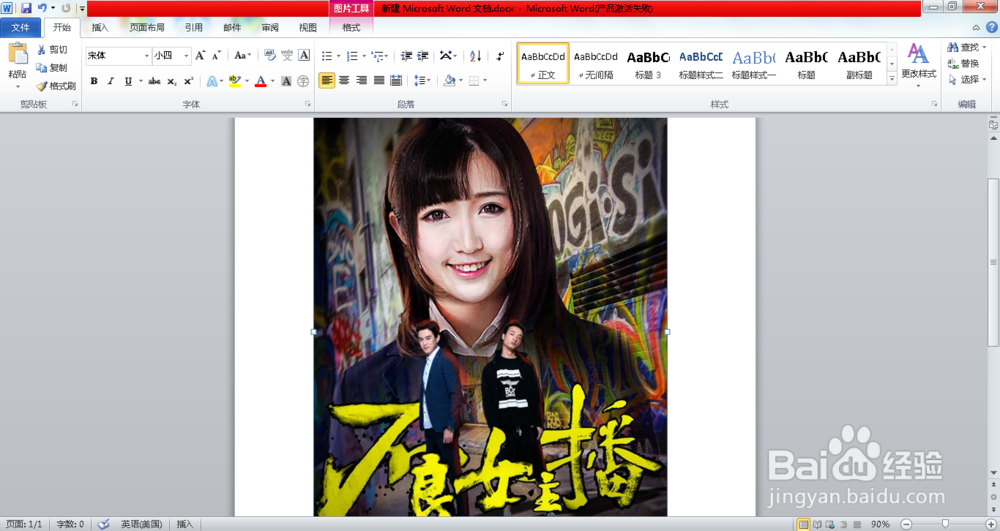
Task: Expand the Styles gallery More arrow
Action: pyautogui.click(x=892, y=78)
